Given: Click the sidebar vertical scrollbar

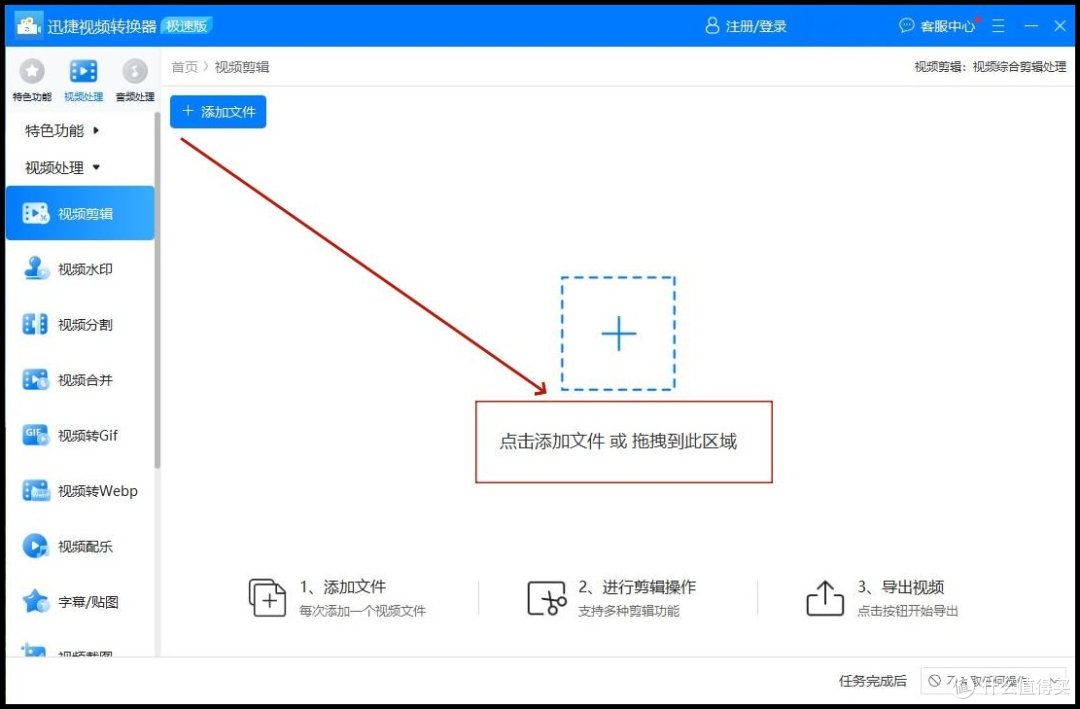Looking at the screenshot, I should (x=158, y=289).
